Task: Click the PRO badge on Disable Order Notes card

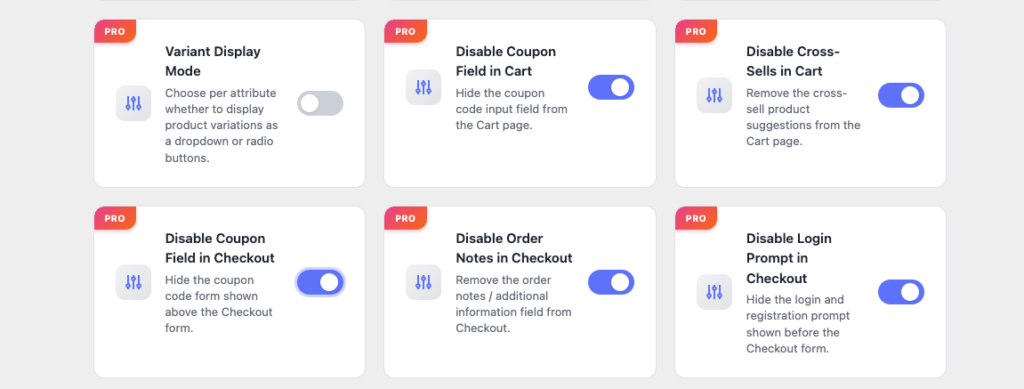Action: [x=406, y=218]
